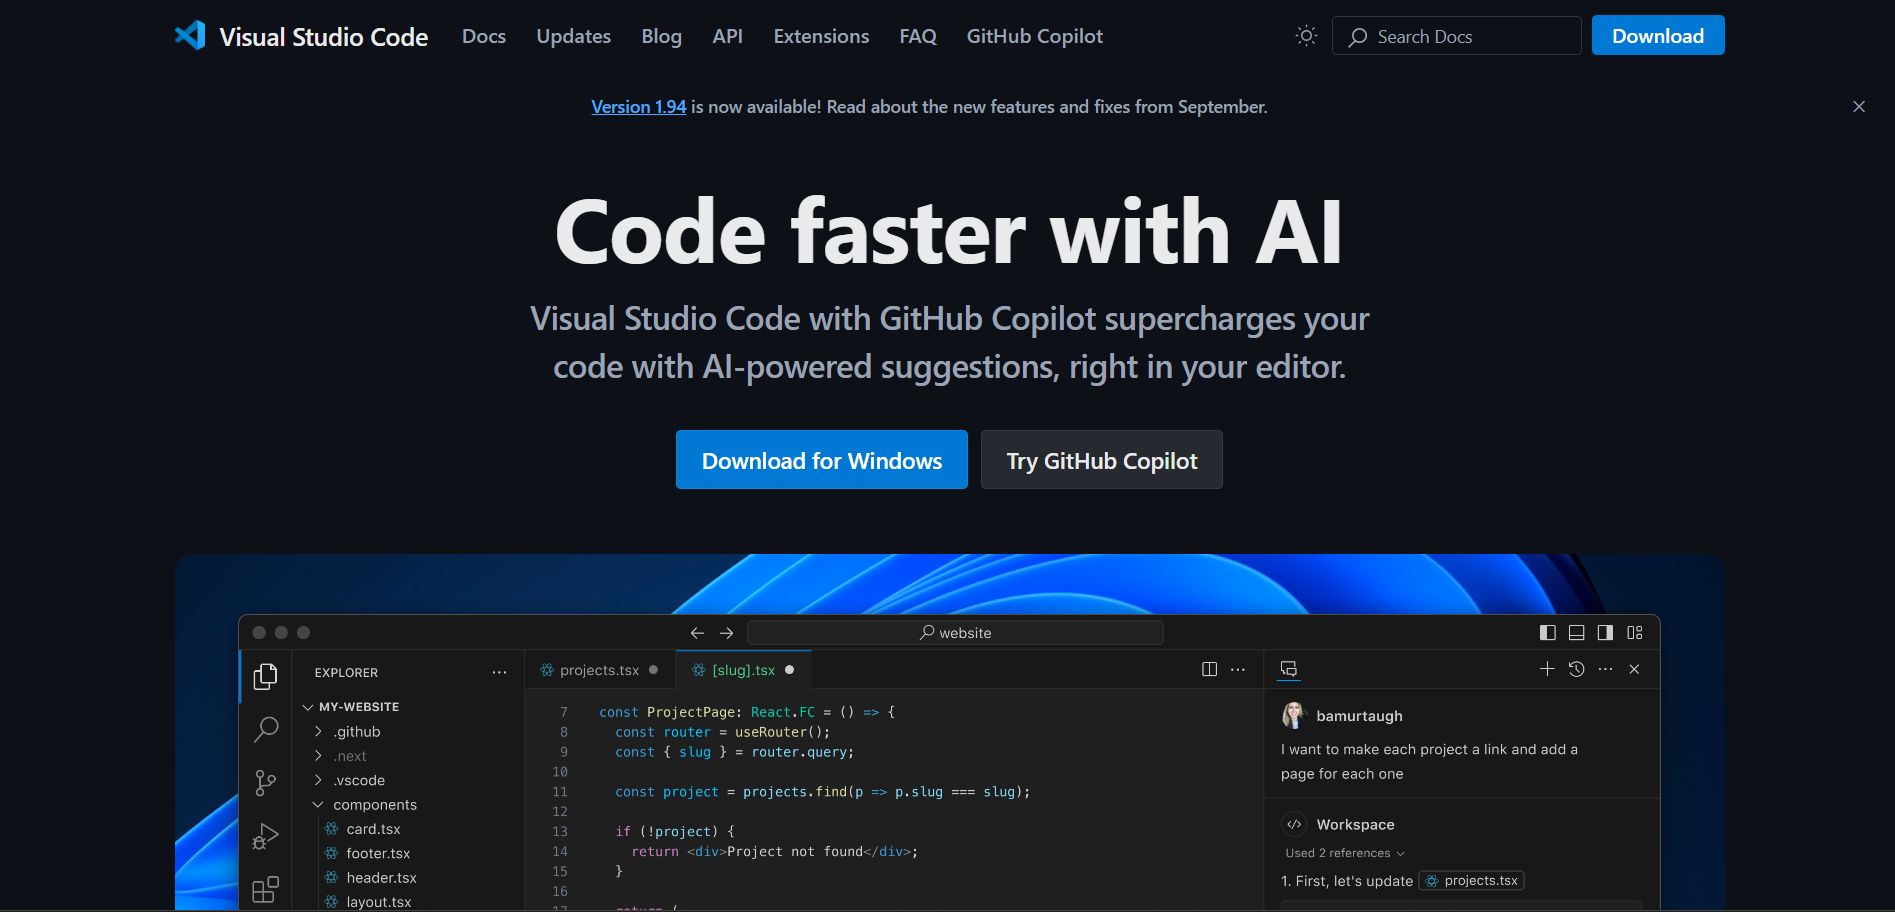Screen dimensions: 1895x912
Task: Open the Updates nav item
Action: [x=573, y=36]
